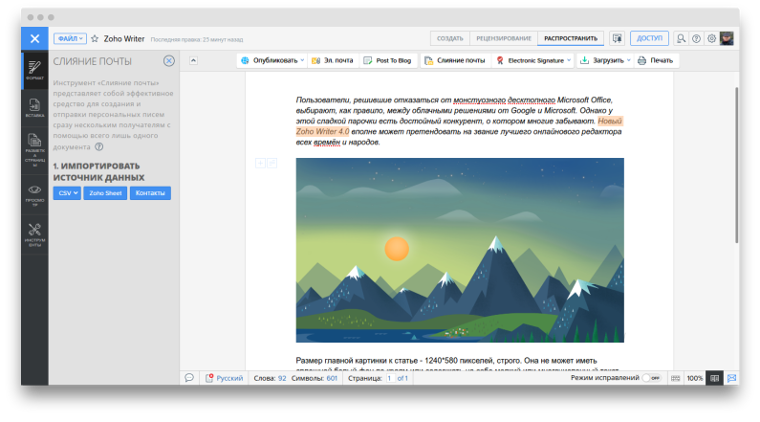Open the Разметка страницы sidebar section
The height and width of the screenshot is (422, 760).
coord(34,150)
